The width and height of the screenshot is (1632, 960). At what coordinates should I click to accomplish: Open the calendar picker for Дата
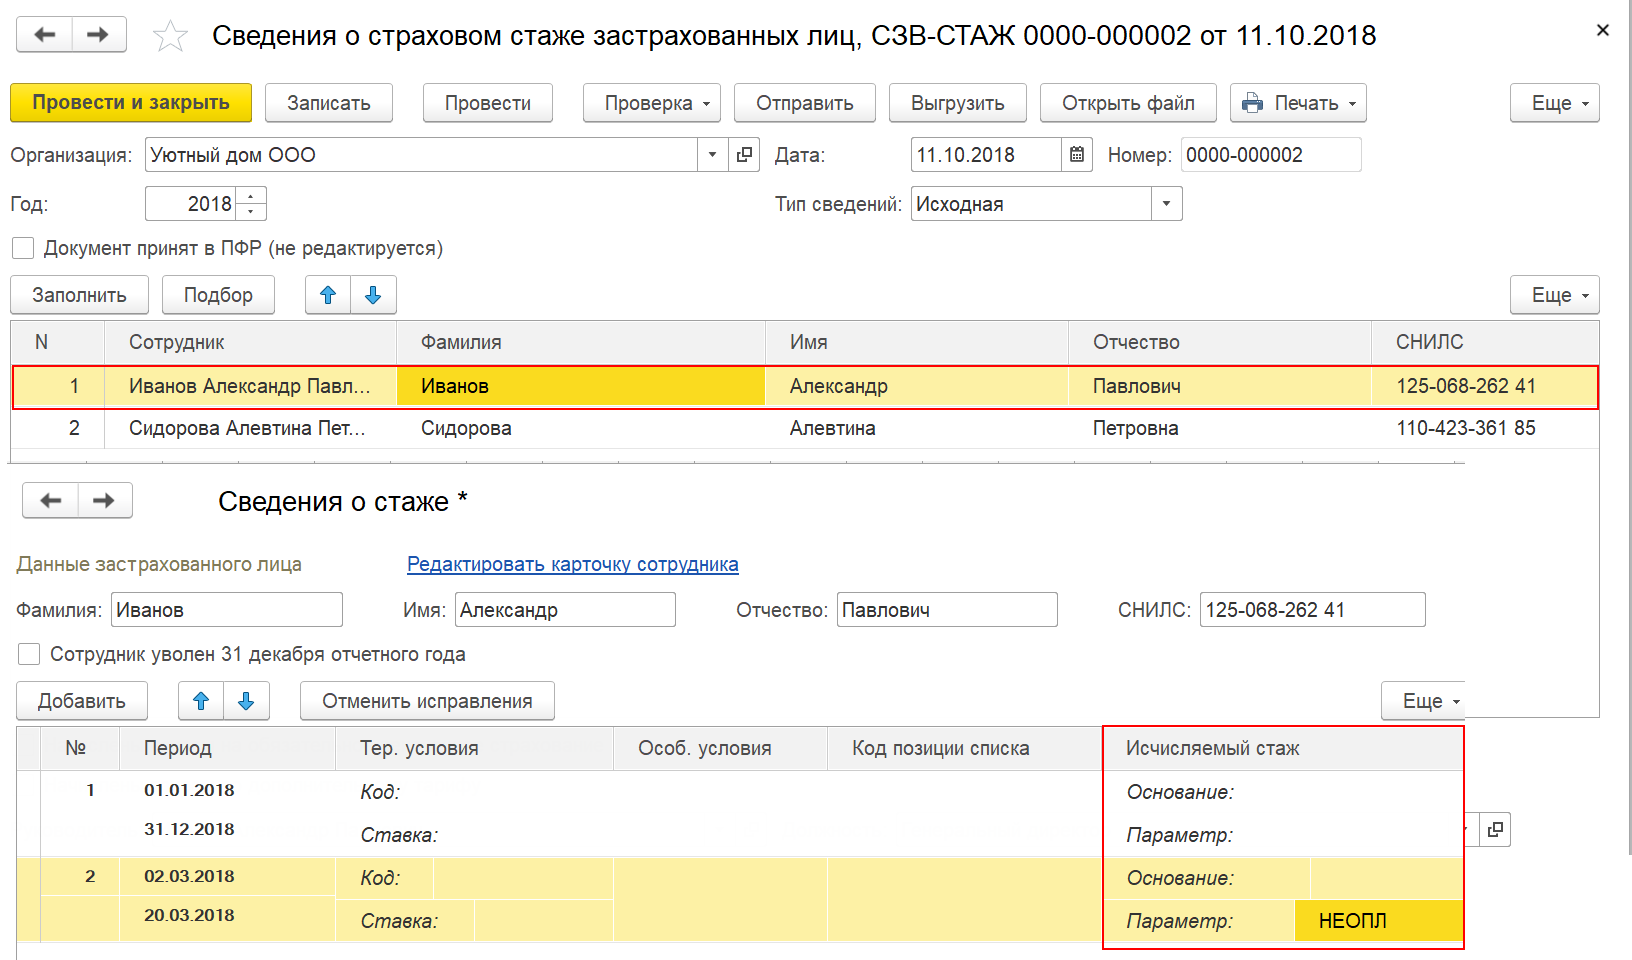[x=1077, y=155]
